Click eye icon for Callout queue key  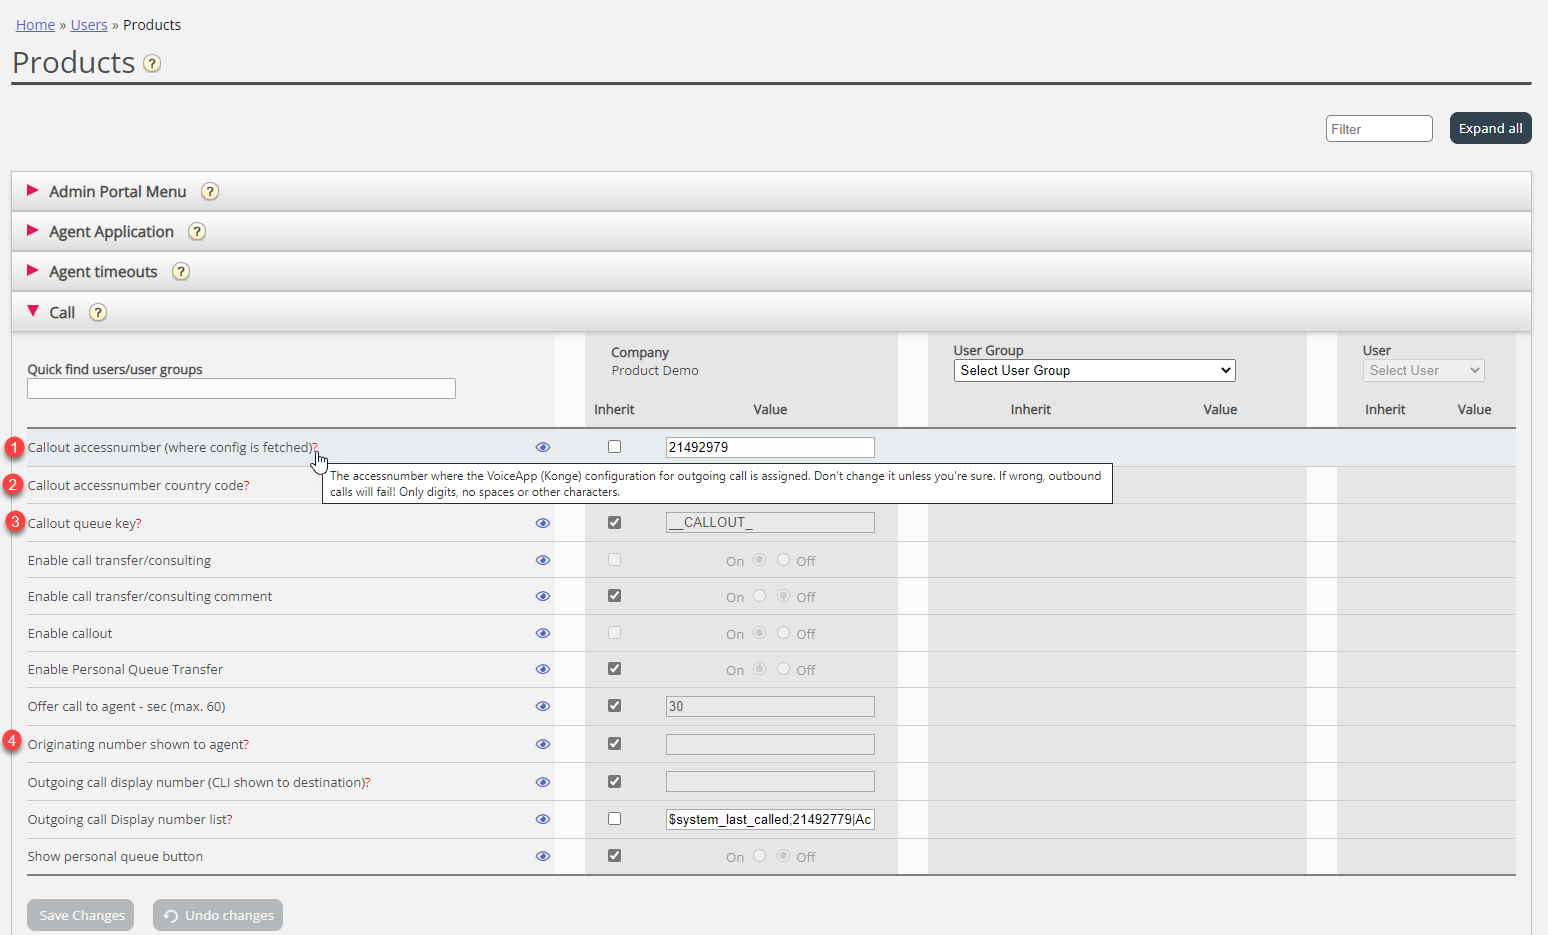click(543, 523)
